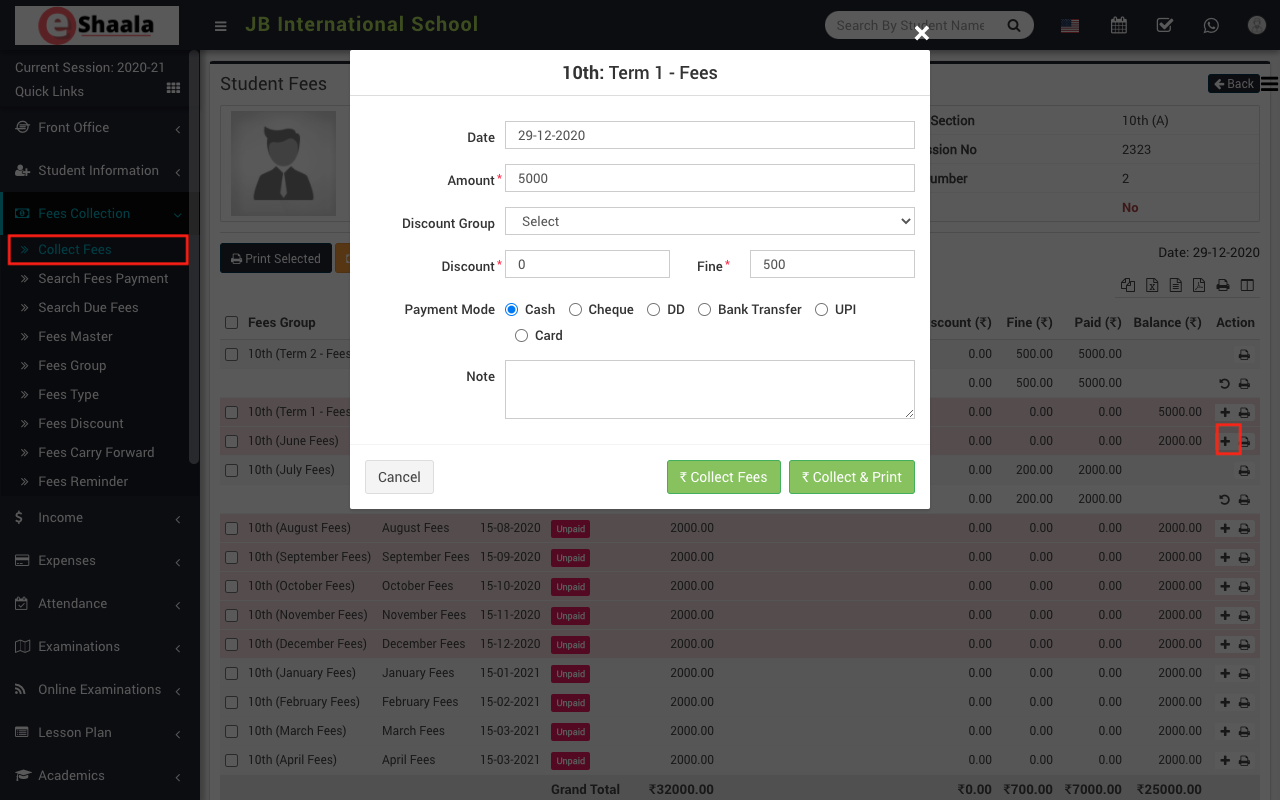Close the fees modal with X icon
The image size is (1280, 800).
[x=921, y=33]
